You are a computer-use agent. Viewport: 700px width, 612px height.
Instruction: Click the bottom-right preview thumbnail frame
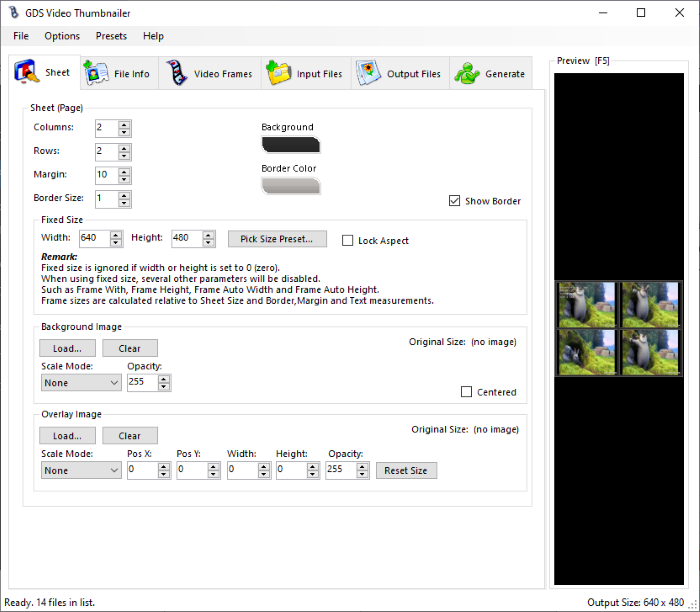pyautogui.click(x=650, y=352)
